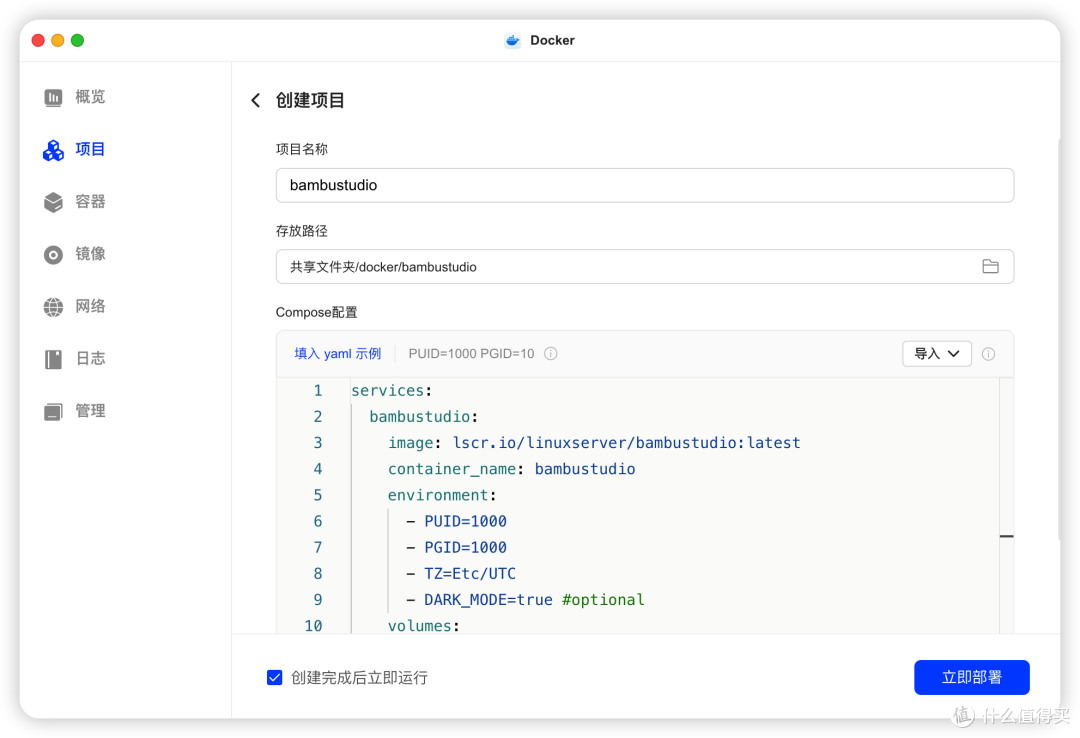Screen dimensions: 1080x738
Task: Switch to 日志 section
Action: coord(90,359)
